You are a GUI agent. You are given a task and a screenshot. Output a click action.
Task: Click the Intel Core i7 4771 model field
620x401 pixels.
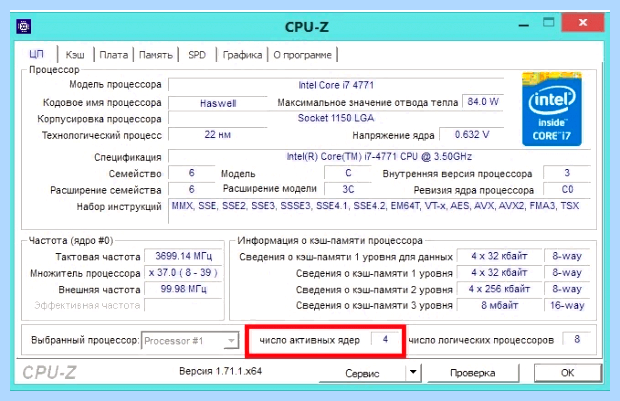(336, 85)
